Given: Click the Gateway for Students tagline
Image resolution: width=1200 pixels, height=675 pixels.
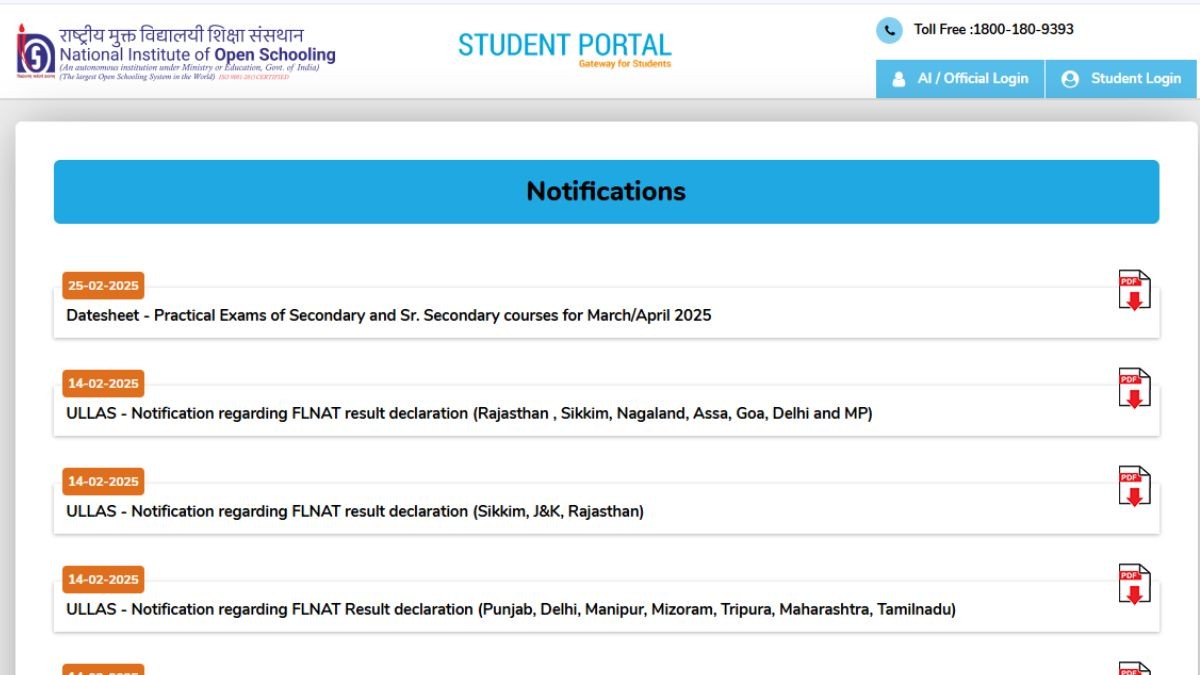Looking at the screenshot, I should coord(624,64).
